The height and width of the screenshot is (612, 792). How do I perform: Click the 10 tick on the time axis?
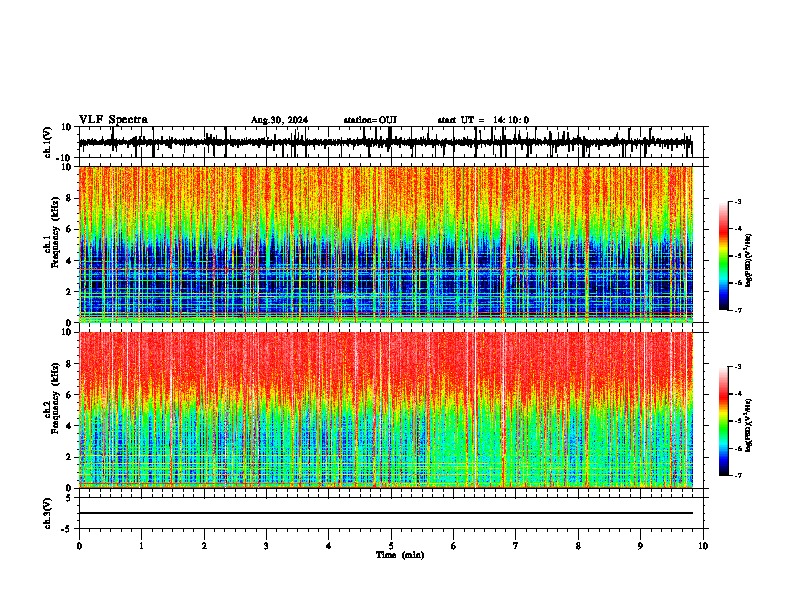703,546
